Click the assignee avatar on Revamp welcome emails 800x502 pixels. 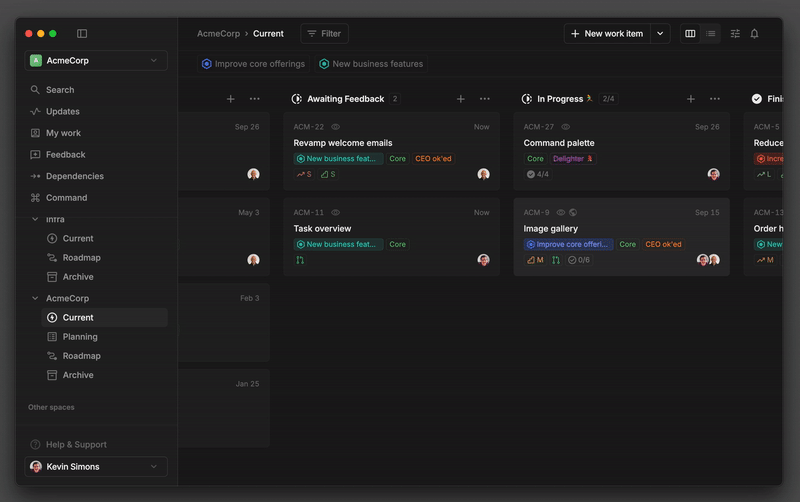click(x=483, y=174)
